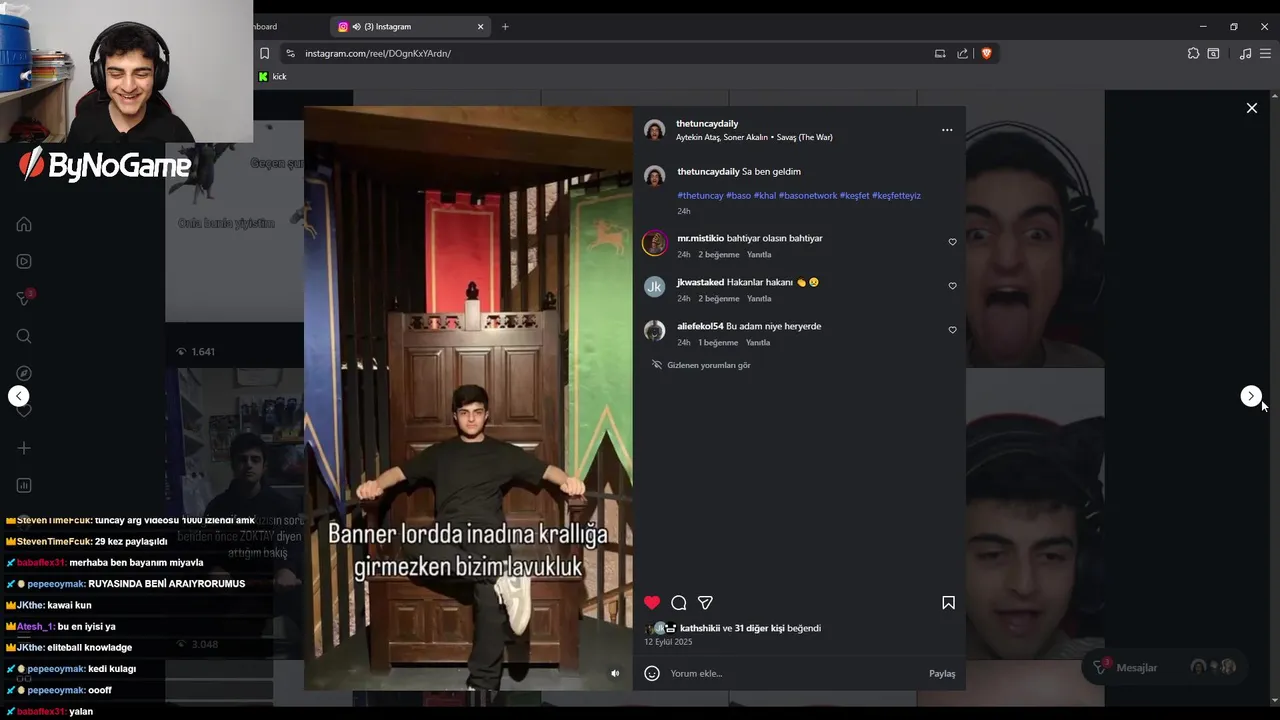The image size is (1280, 720).
Task: Open the sidebar search magnifier
Action: click(24, 336)
